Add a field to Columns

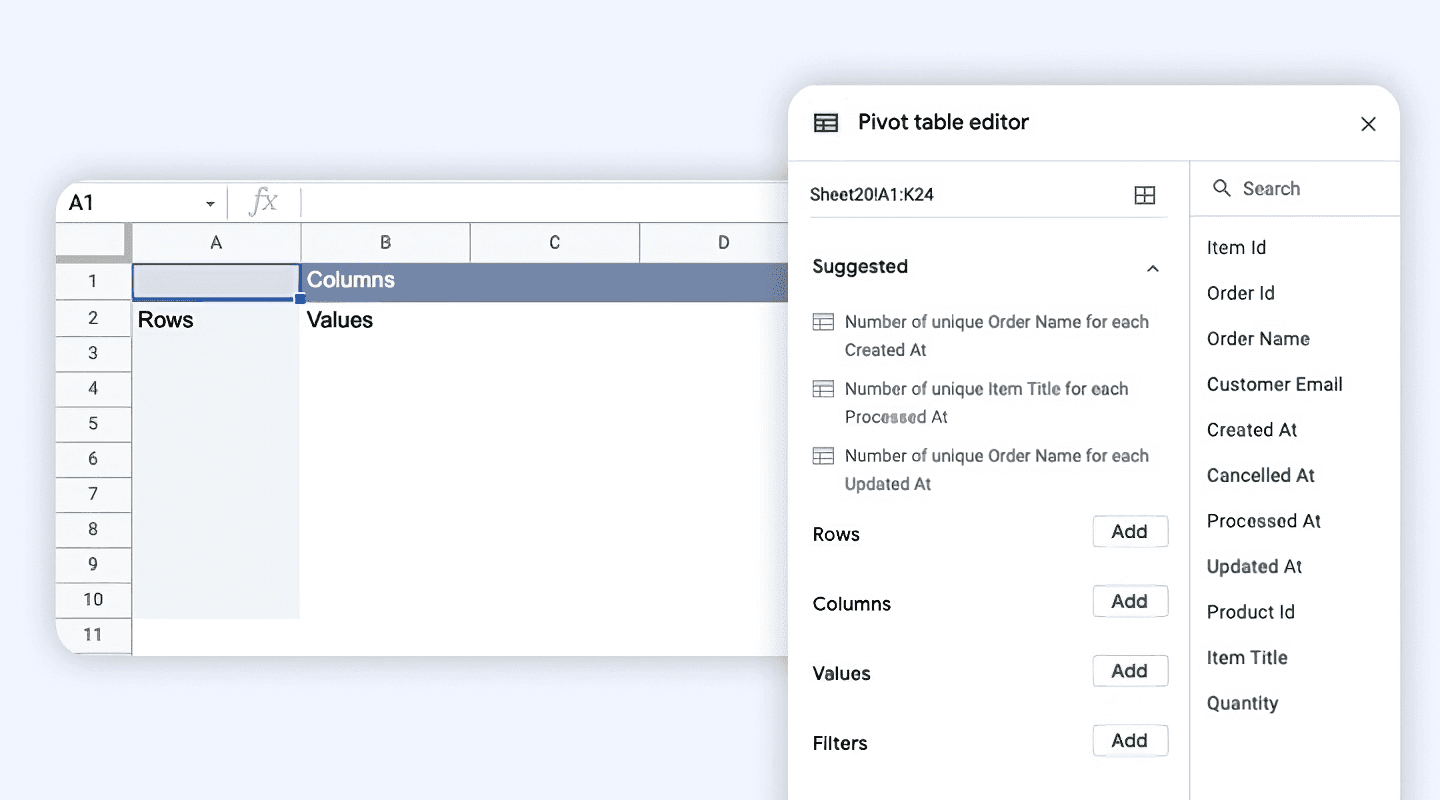coord(1129,601)
